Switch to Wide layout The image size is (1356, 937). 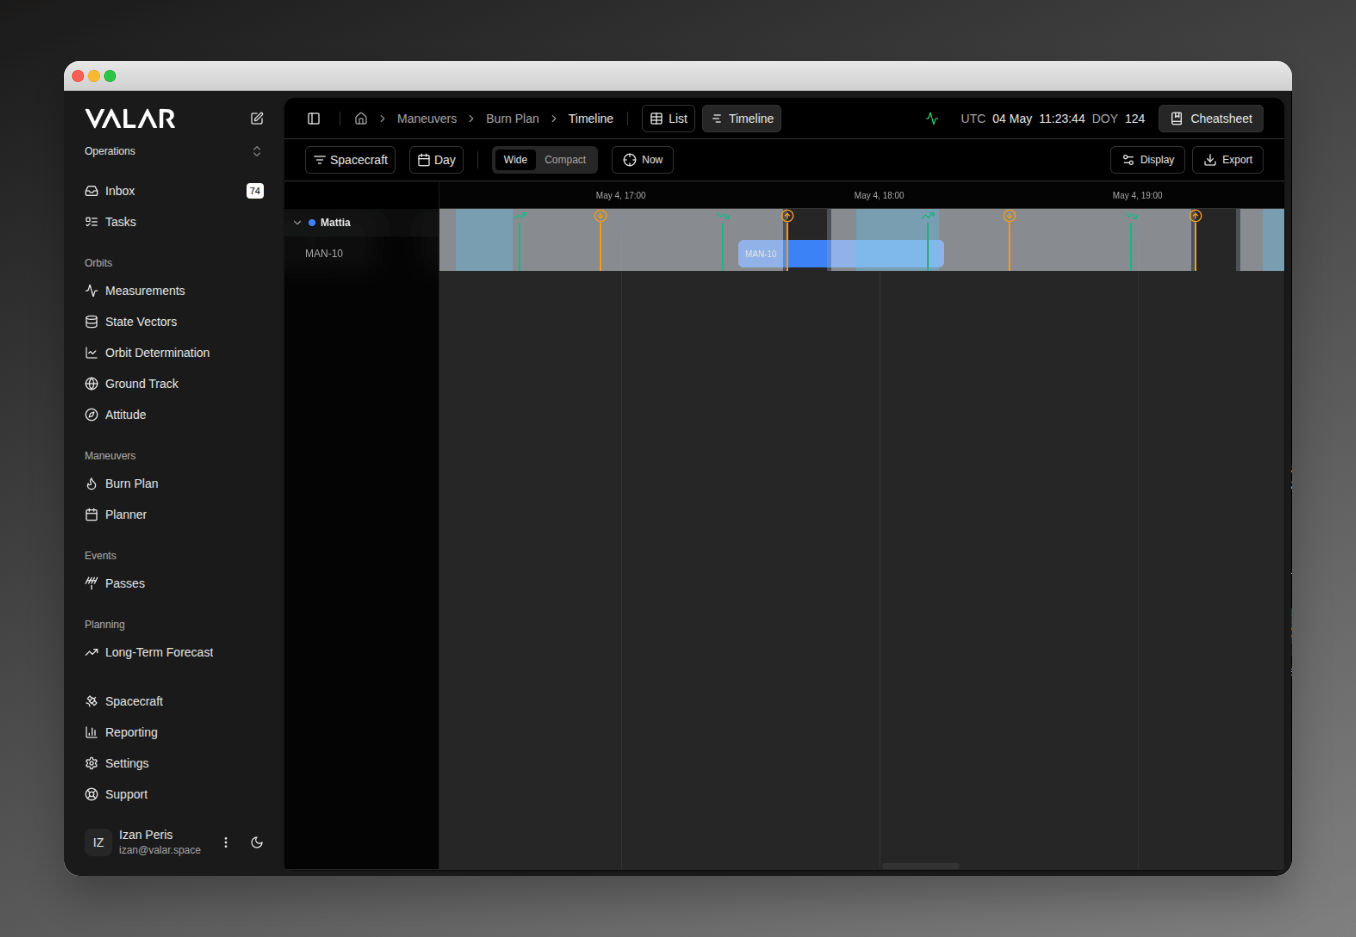[x=515, y=160]
